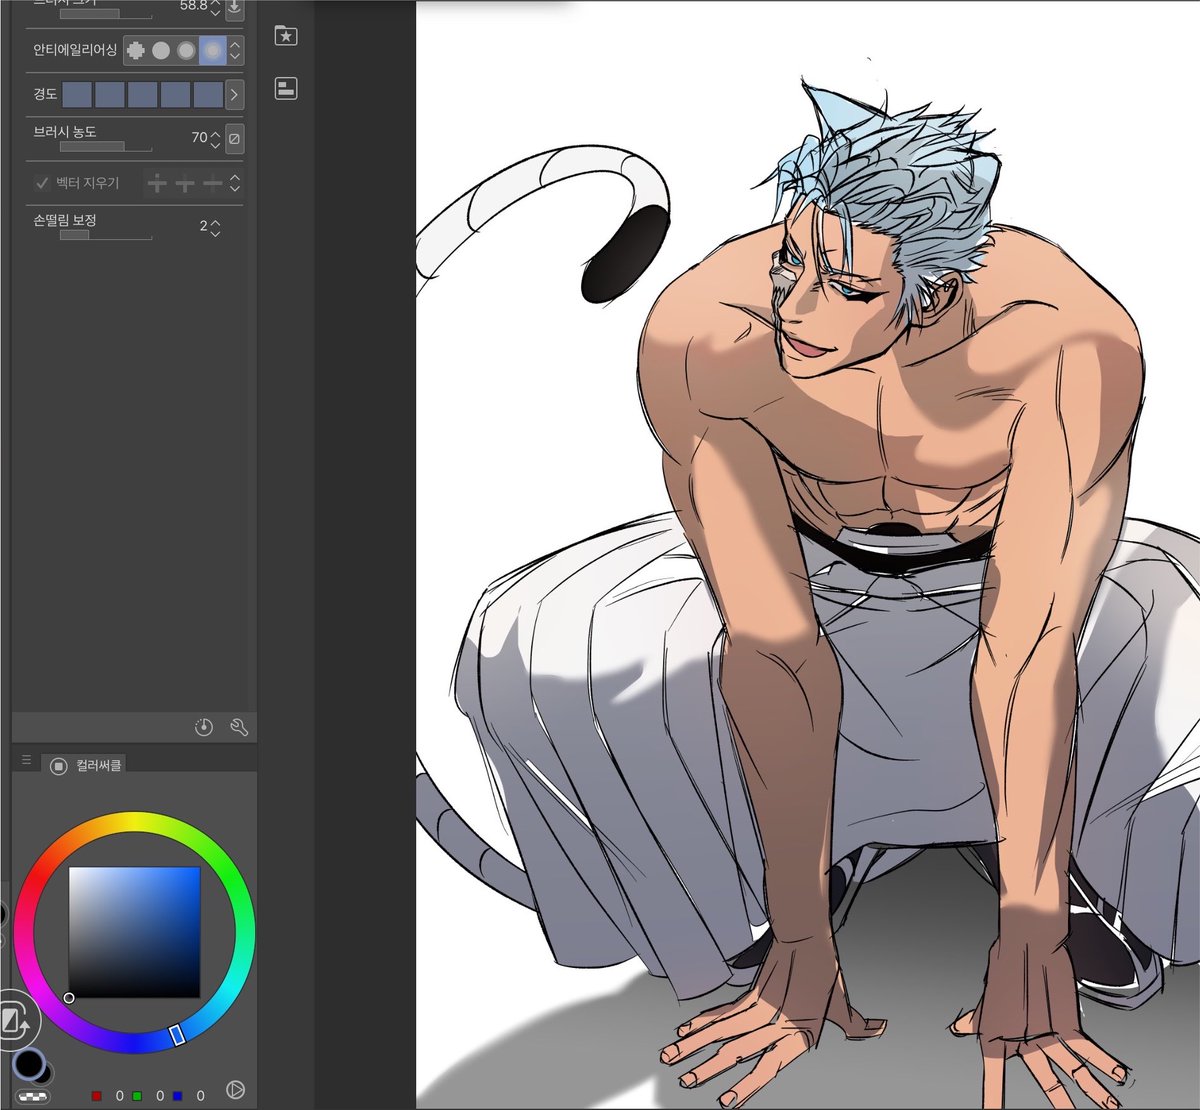Viewport: 1200px width, 1110px height.
Task: Click the brush density dynamics button
Action: 234,139
